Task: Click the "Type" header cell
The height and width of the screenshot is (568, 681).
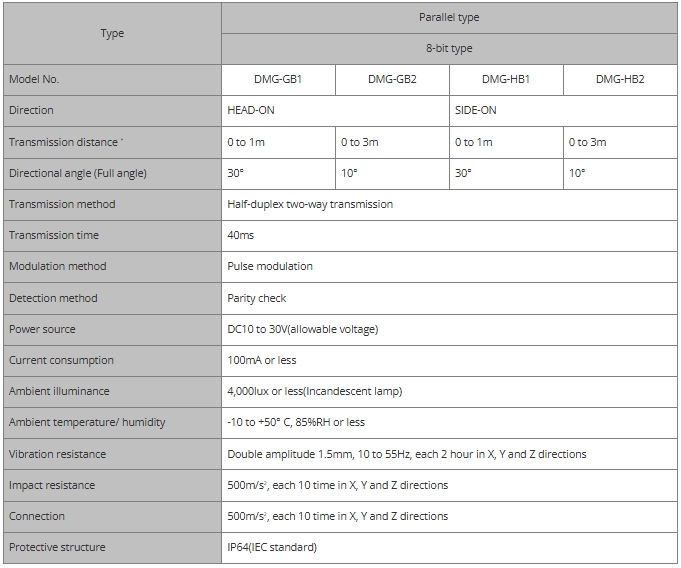Action: click(112, 33)
